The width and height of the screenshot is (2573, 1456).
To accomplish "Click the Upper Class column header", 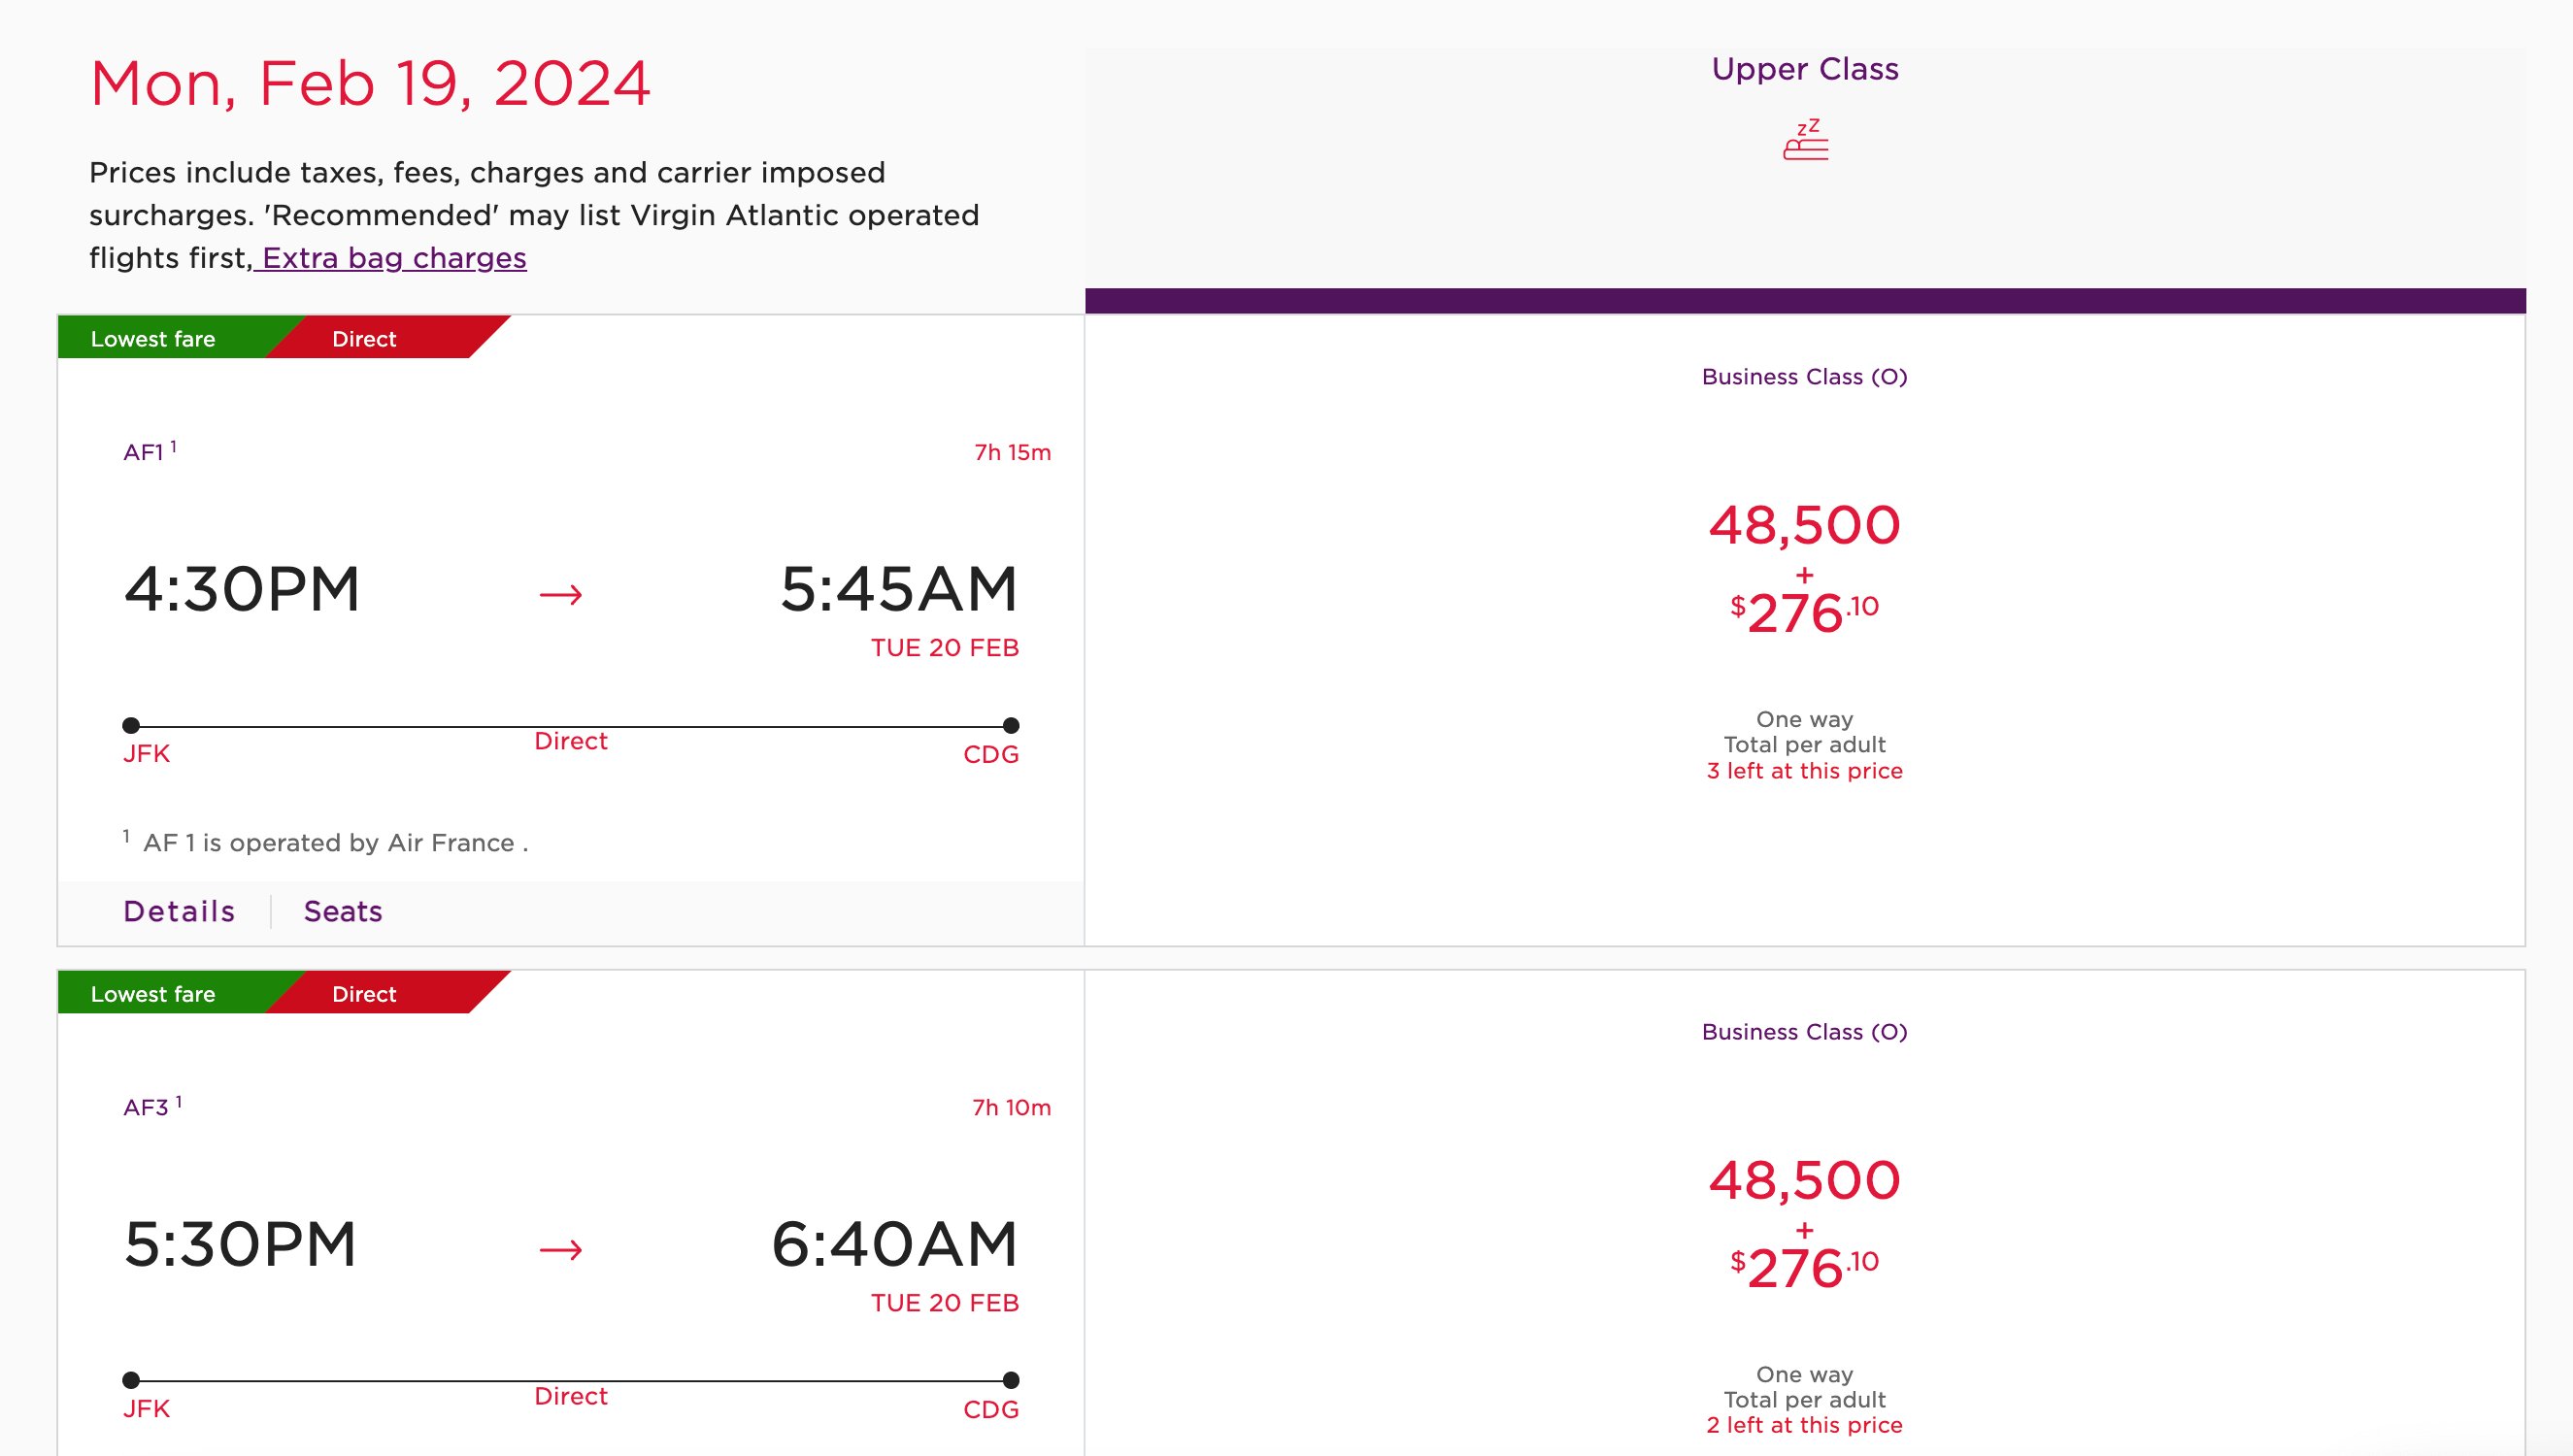I will point(1805,69).
